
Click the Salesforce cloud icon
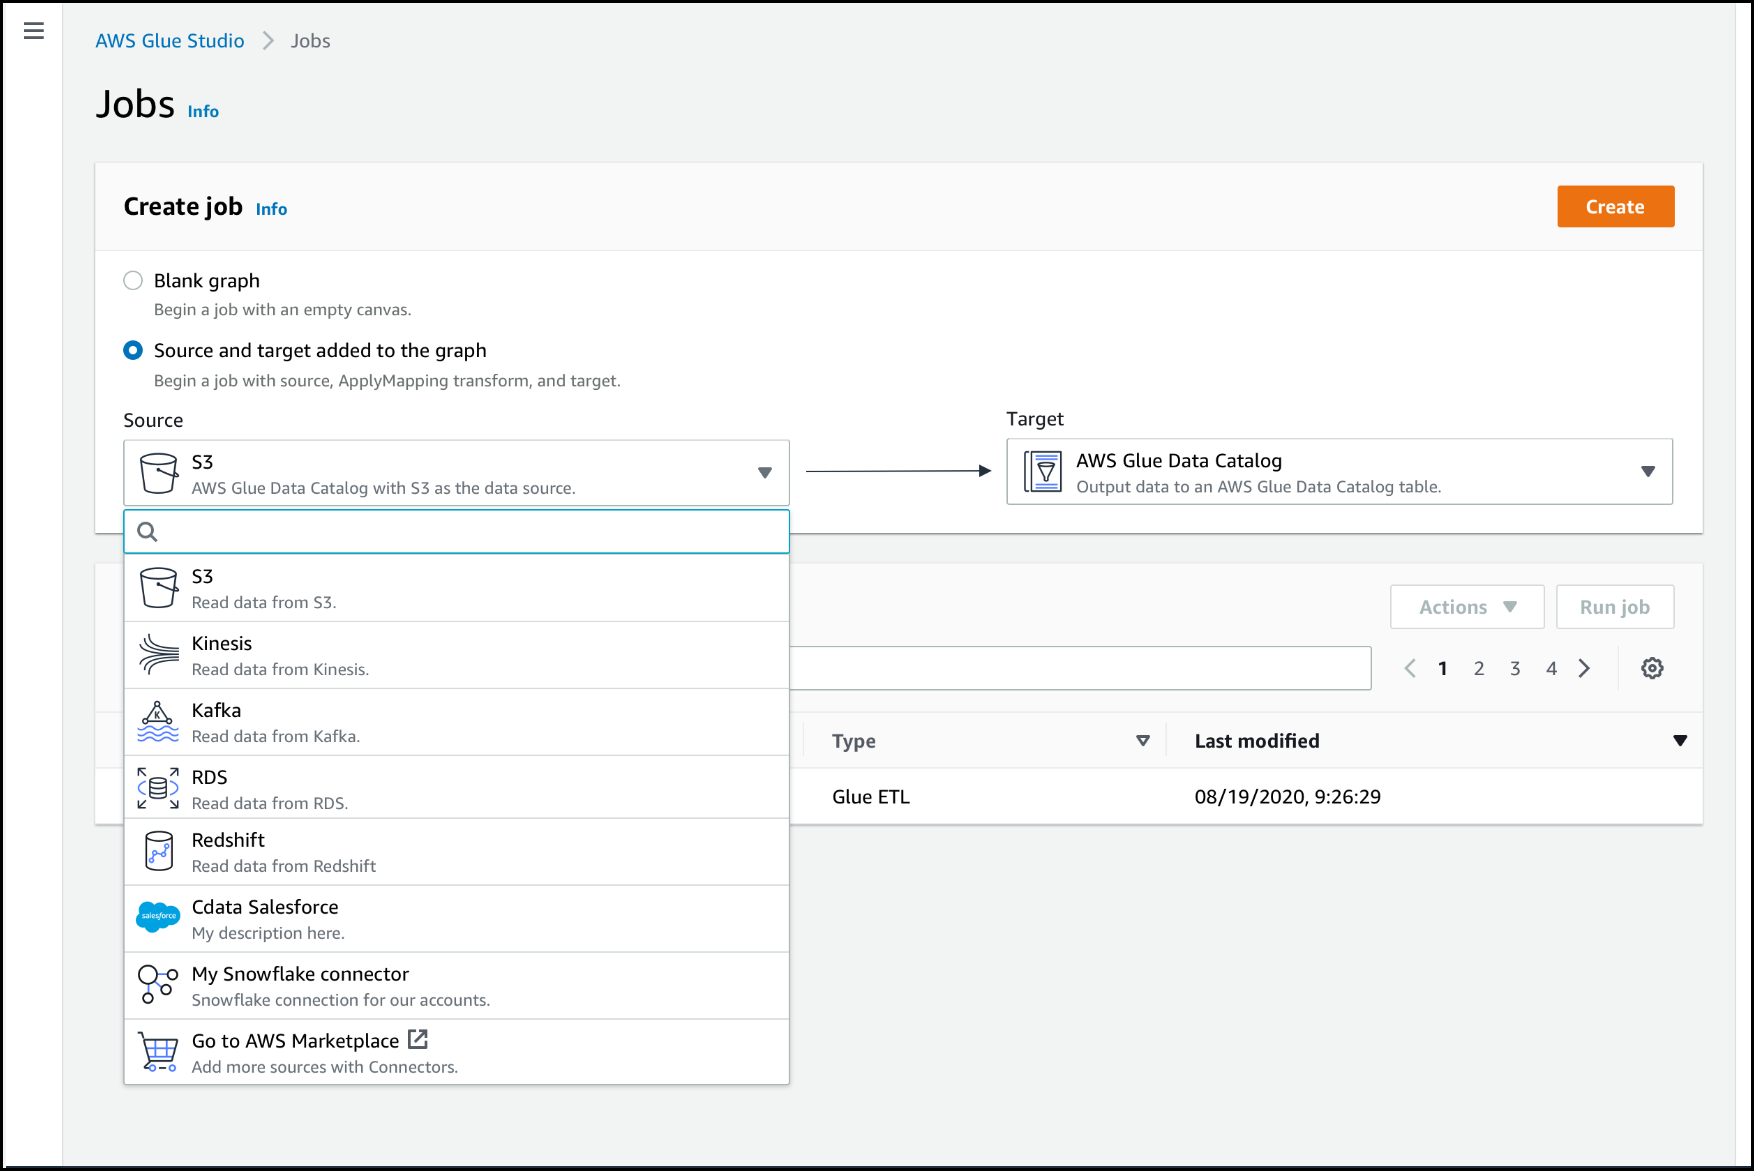pyautogui.click(x=158, y=916)
